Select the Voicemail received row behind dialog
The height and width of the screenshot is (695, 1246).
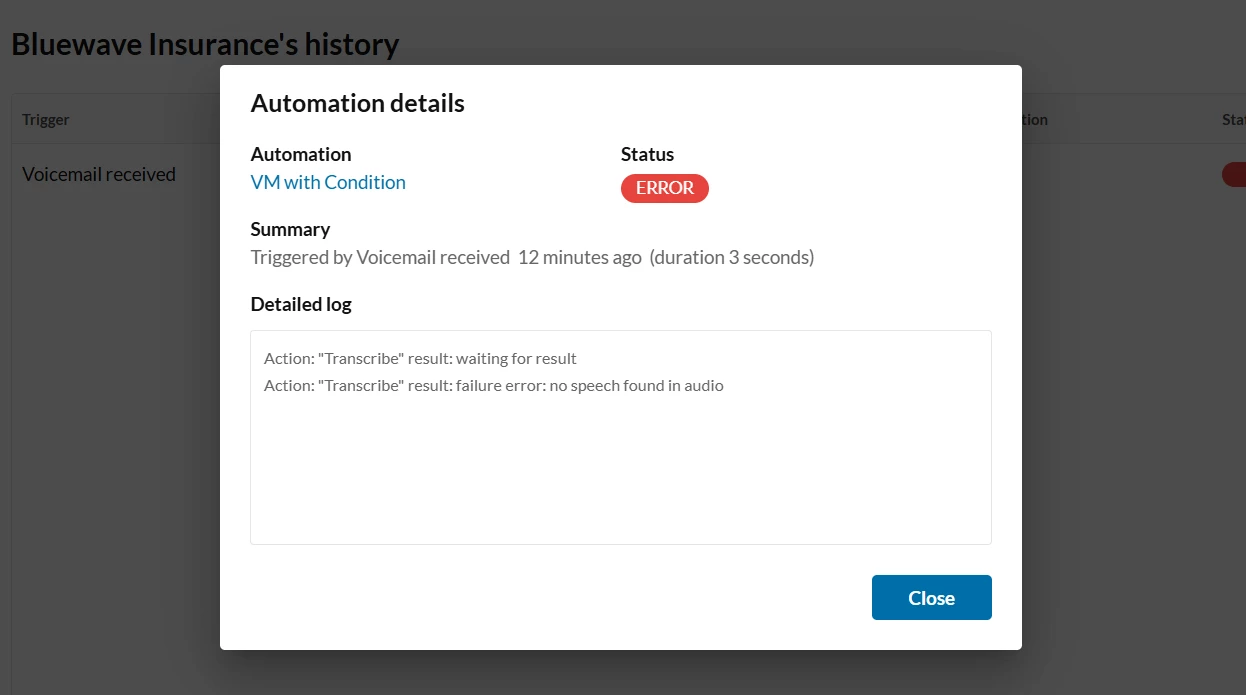click(99, 174)
